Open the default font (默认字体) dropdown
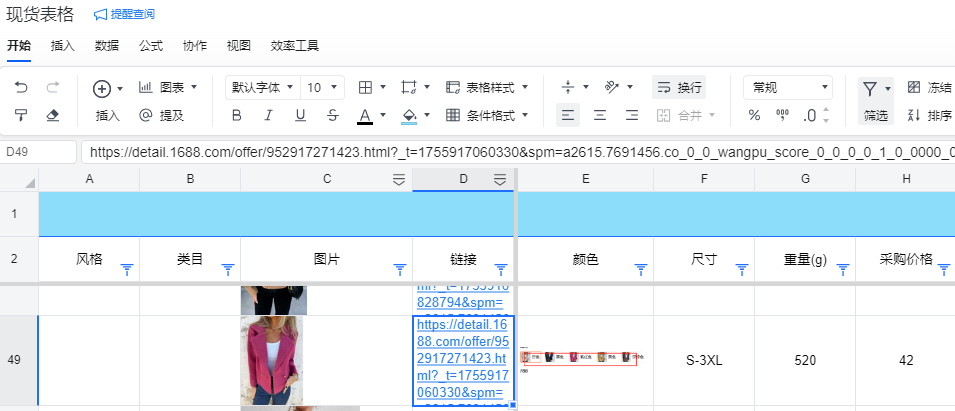Screen dimensions: 955x411 [262, 88]
